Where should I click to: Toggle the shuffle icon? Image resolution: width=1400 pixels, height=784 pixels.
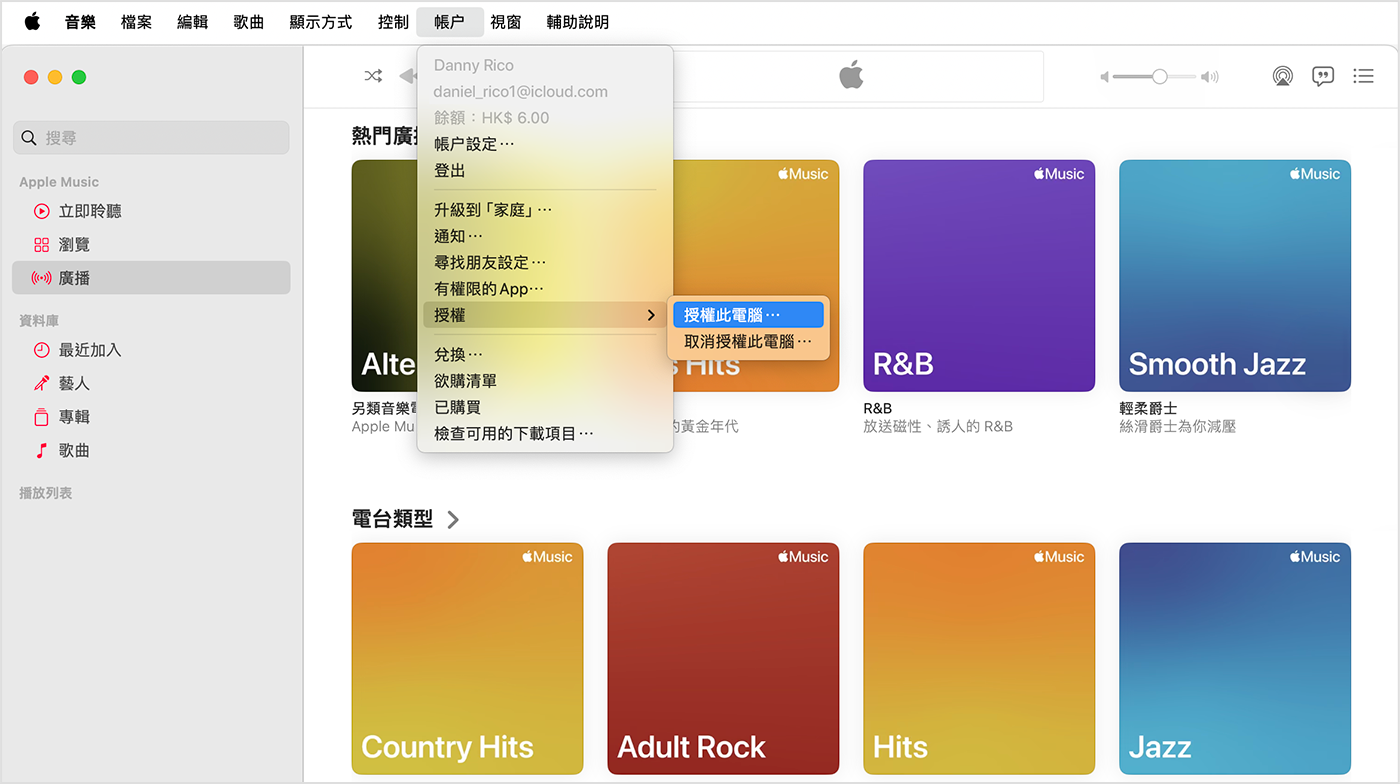[373, 76]
